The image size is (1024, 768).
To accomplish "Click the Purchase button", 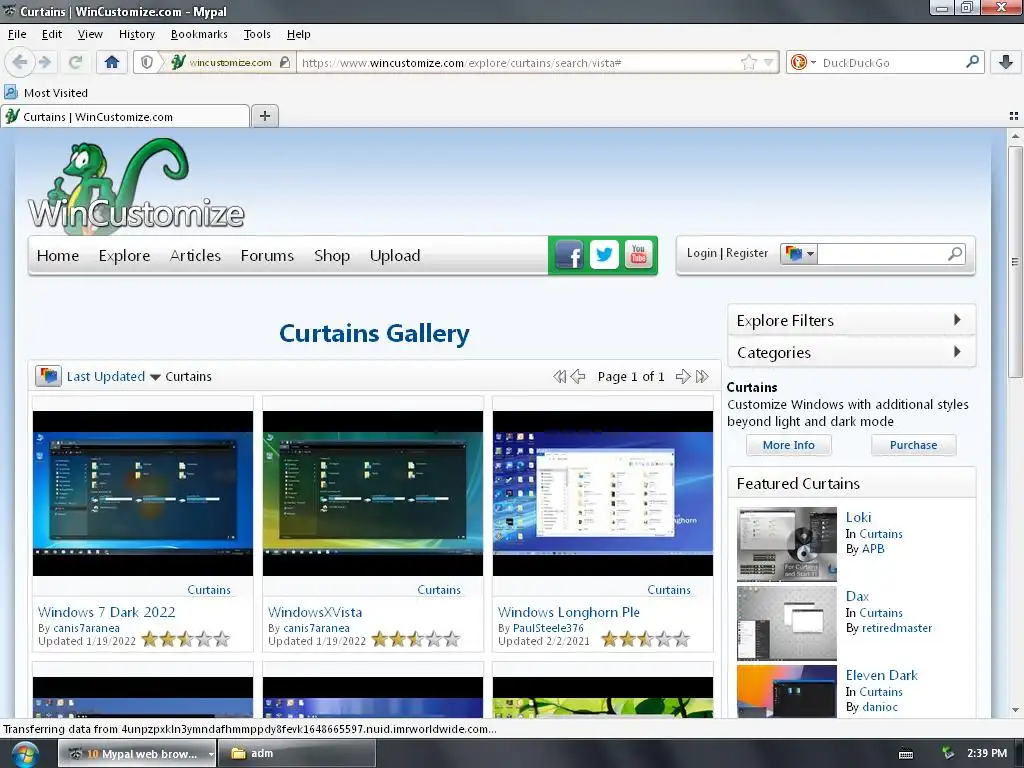I will tap(913, 445).
